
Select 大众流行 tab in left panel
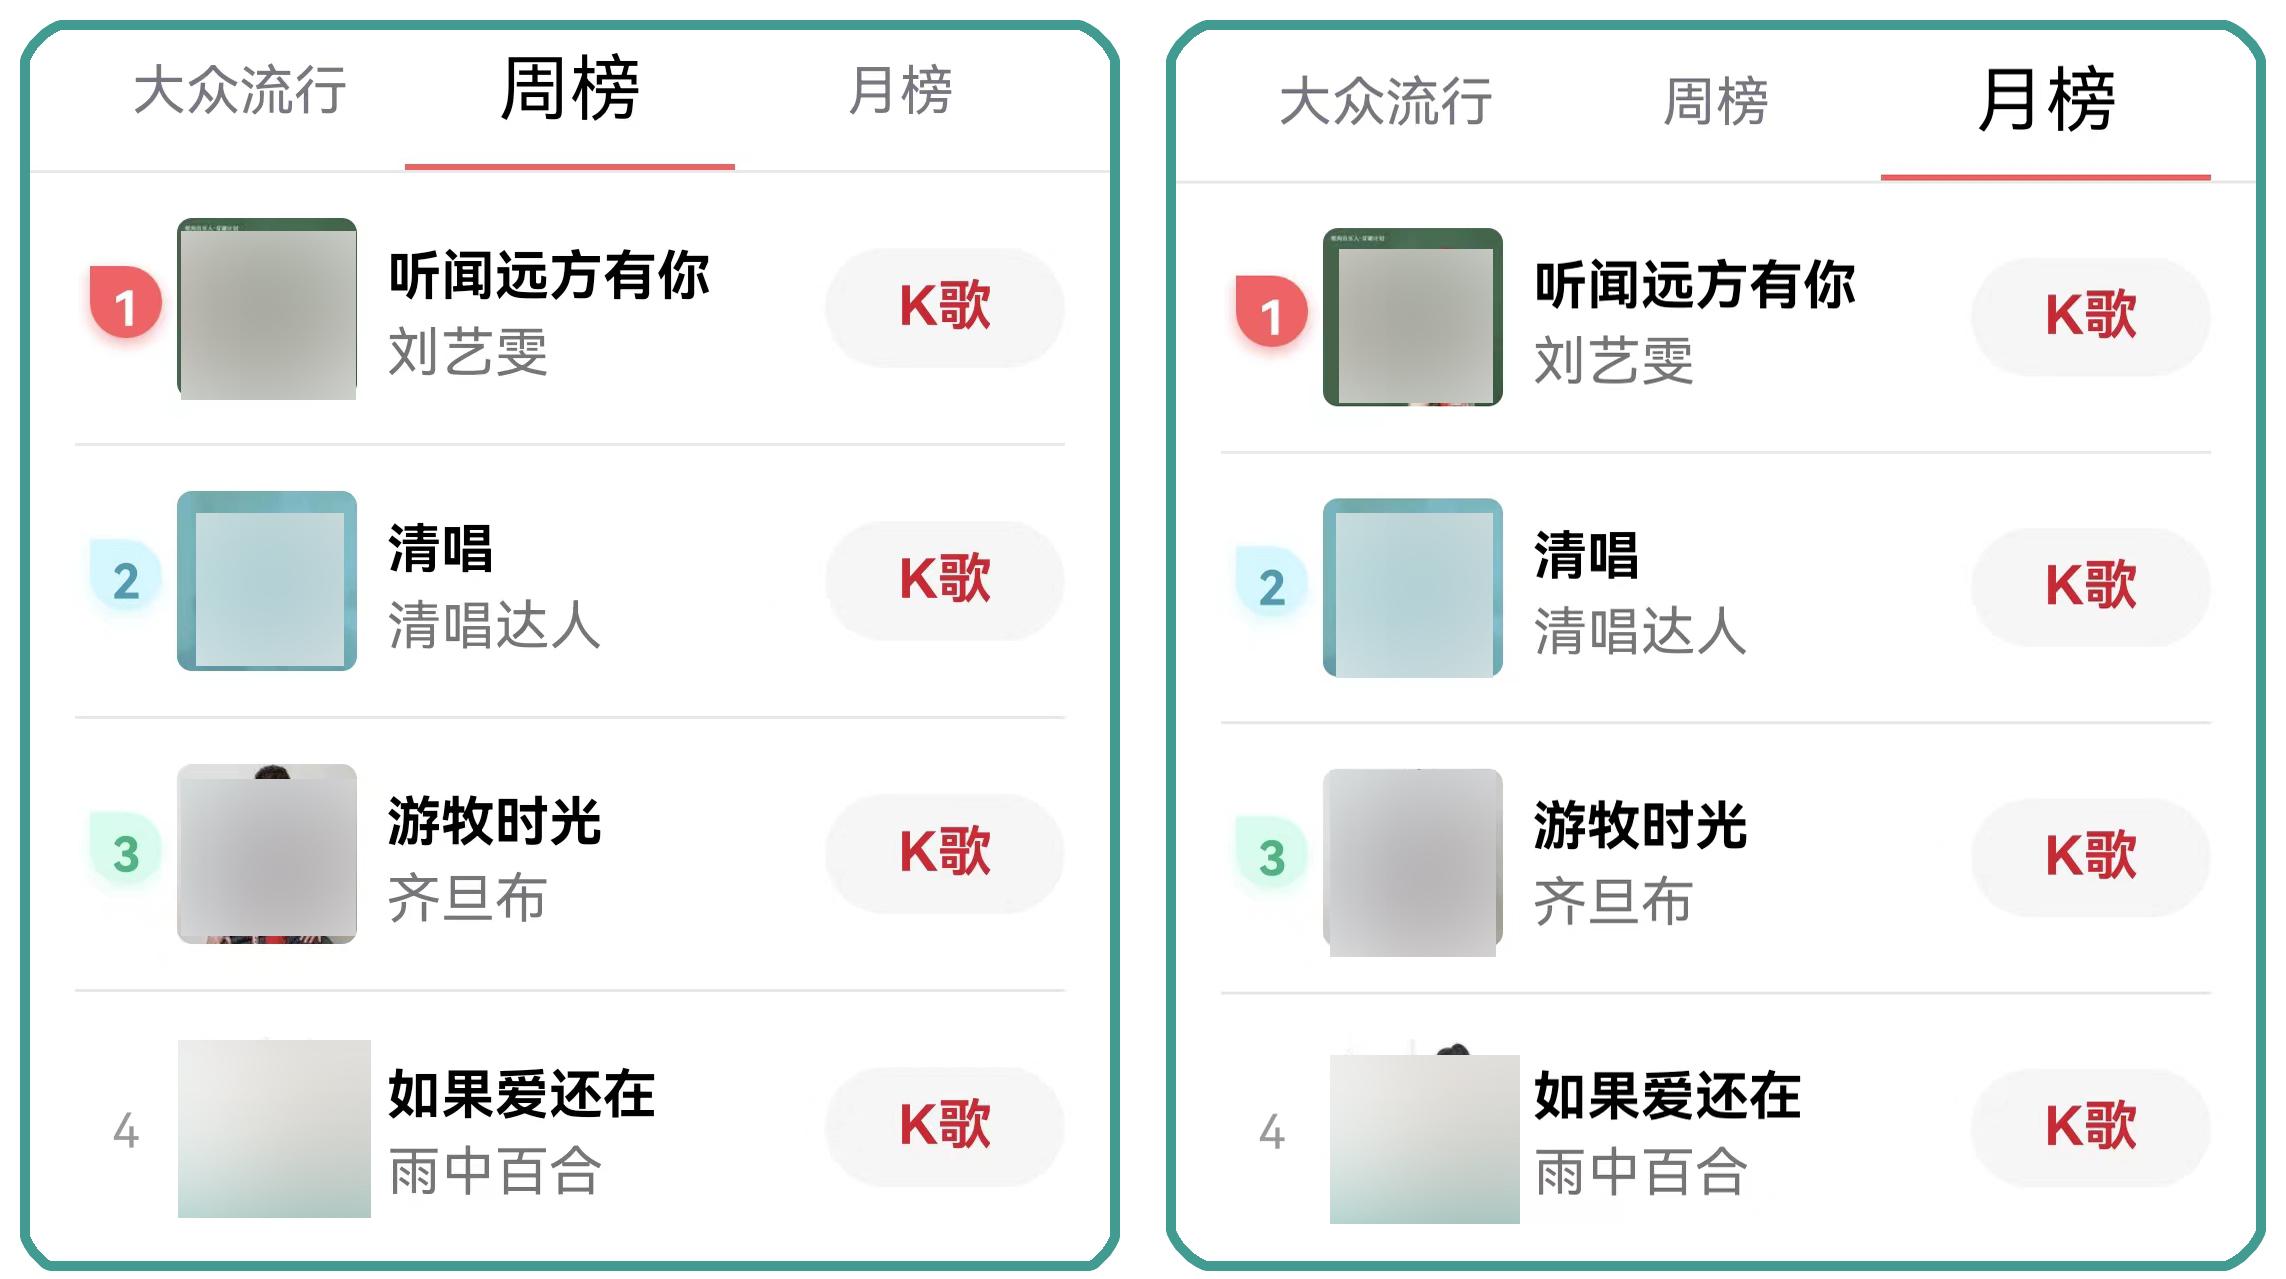[x=240, y=90]
